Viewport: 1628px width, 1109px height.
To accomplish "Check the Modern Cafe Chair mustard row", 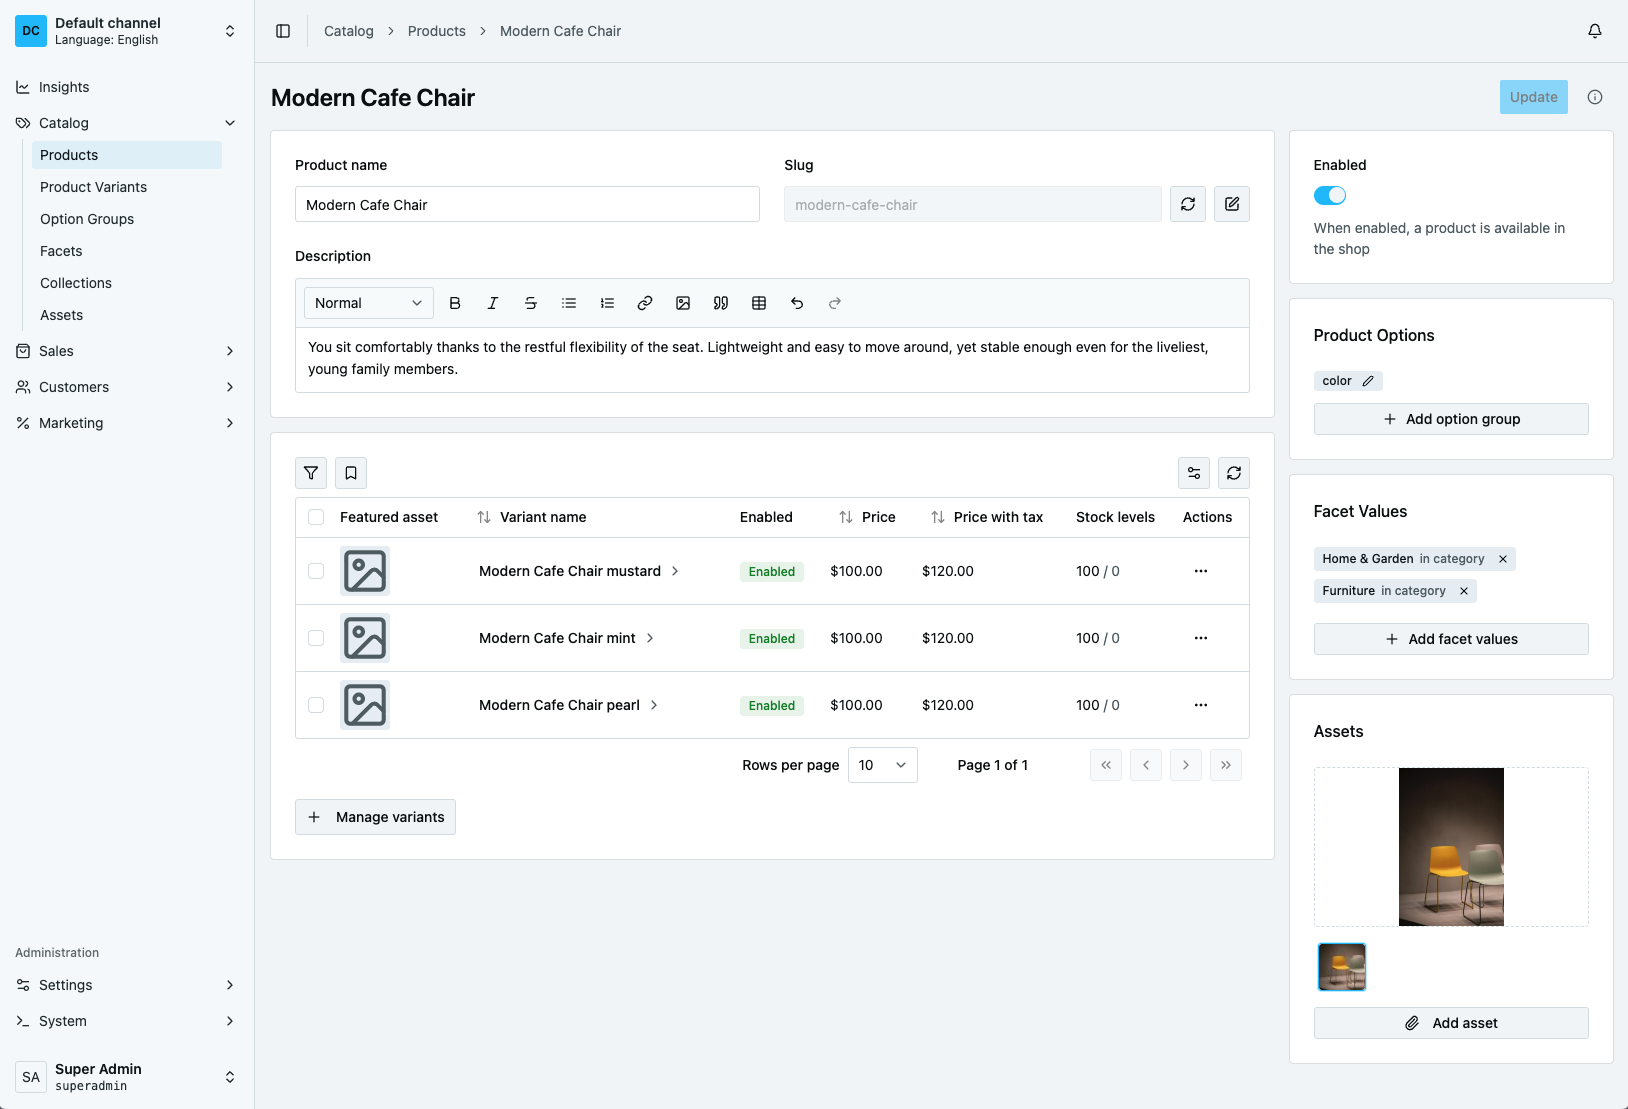I will (316, 571).
